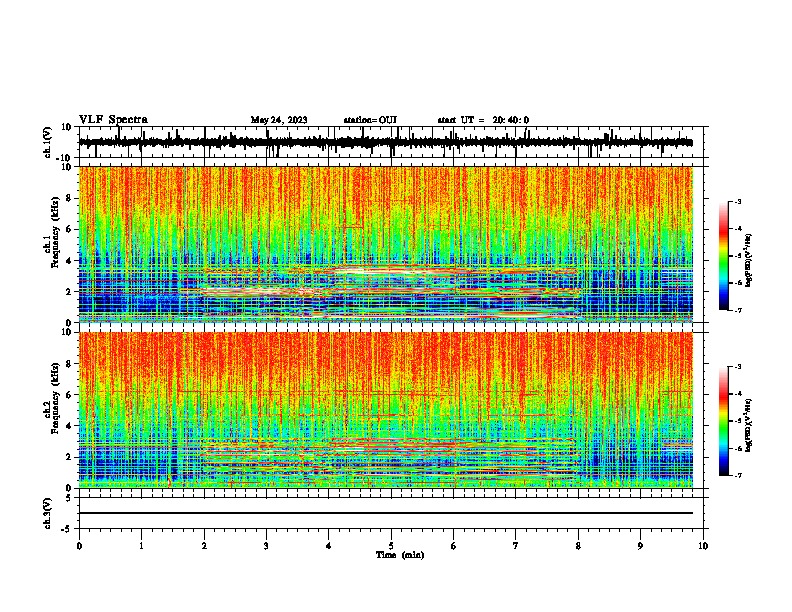792x612 pixels.
Task: Click the ch.1 voltage waveform trace
Action: [386, 142]
